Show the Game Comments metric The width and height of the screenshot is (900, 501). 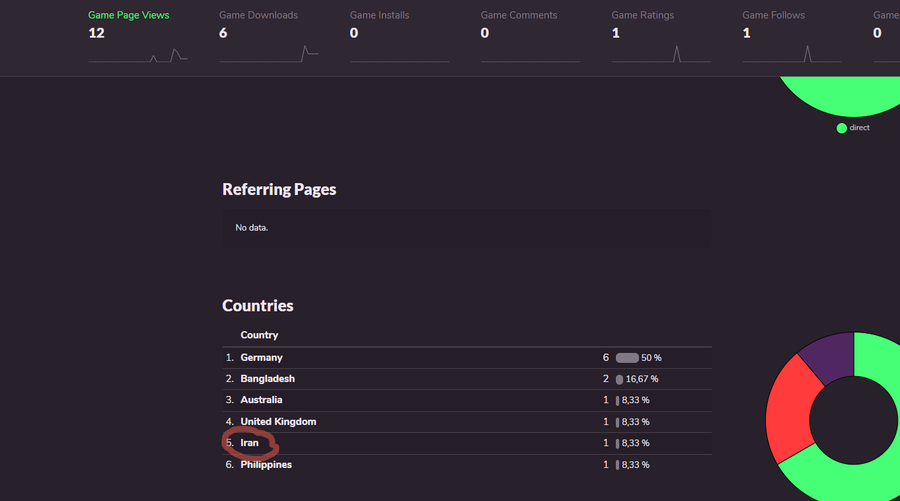point(518,15)
